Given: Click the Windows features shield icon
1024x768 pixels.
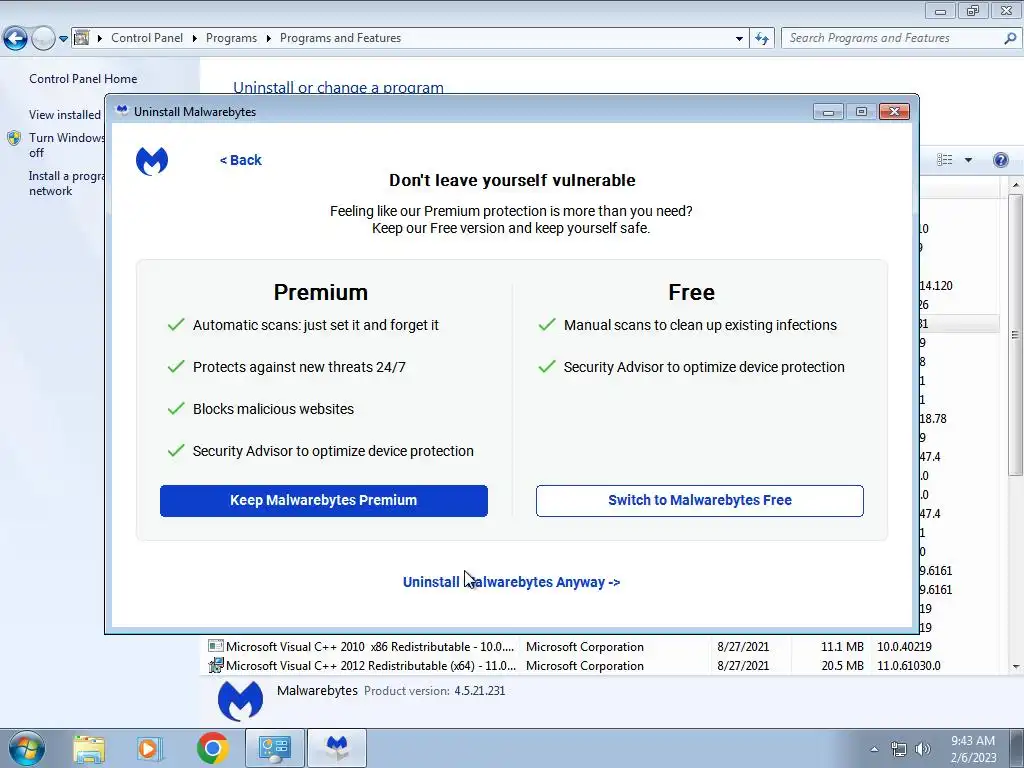Looking at the screenshot, I should 14,138.
